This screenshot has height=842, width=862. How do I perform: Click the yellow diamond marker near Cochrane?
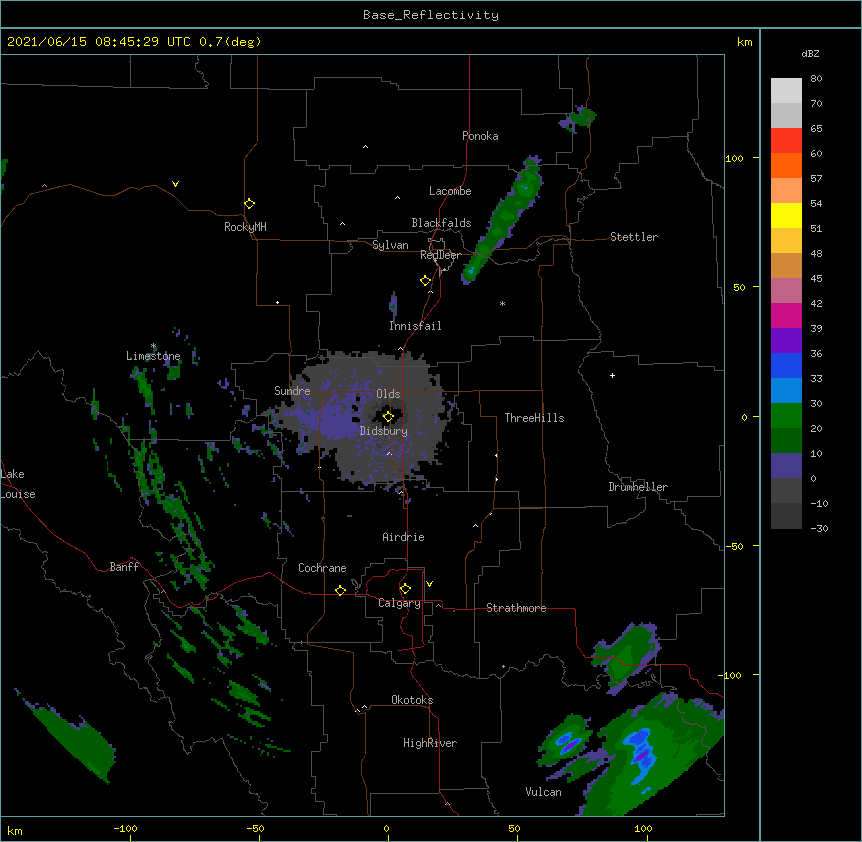340,590
